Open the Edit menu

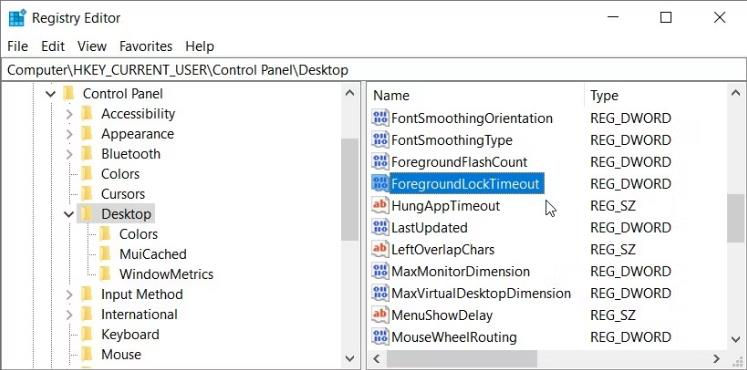(52, 46)
